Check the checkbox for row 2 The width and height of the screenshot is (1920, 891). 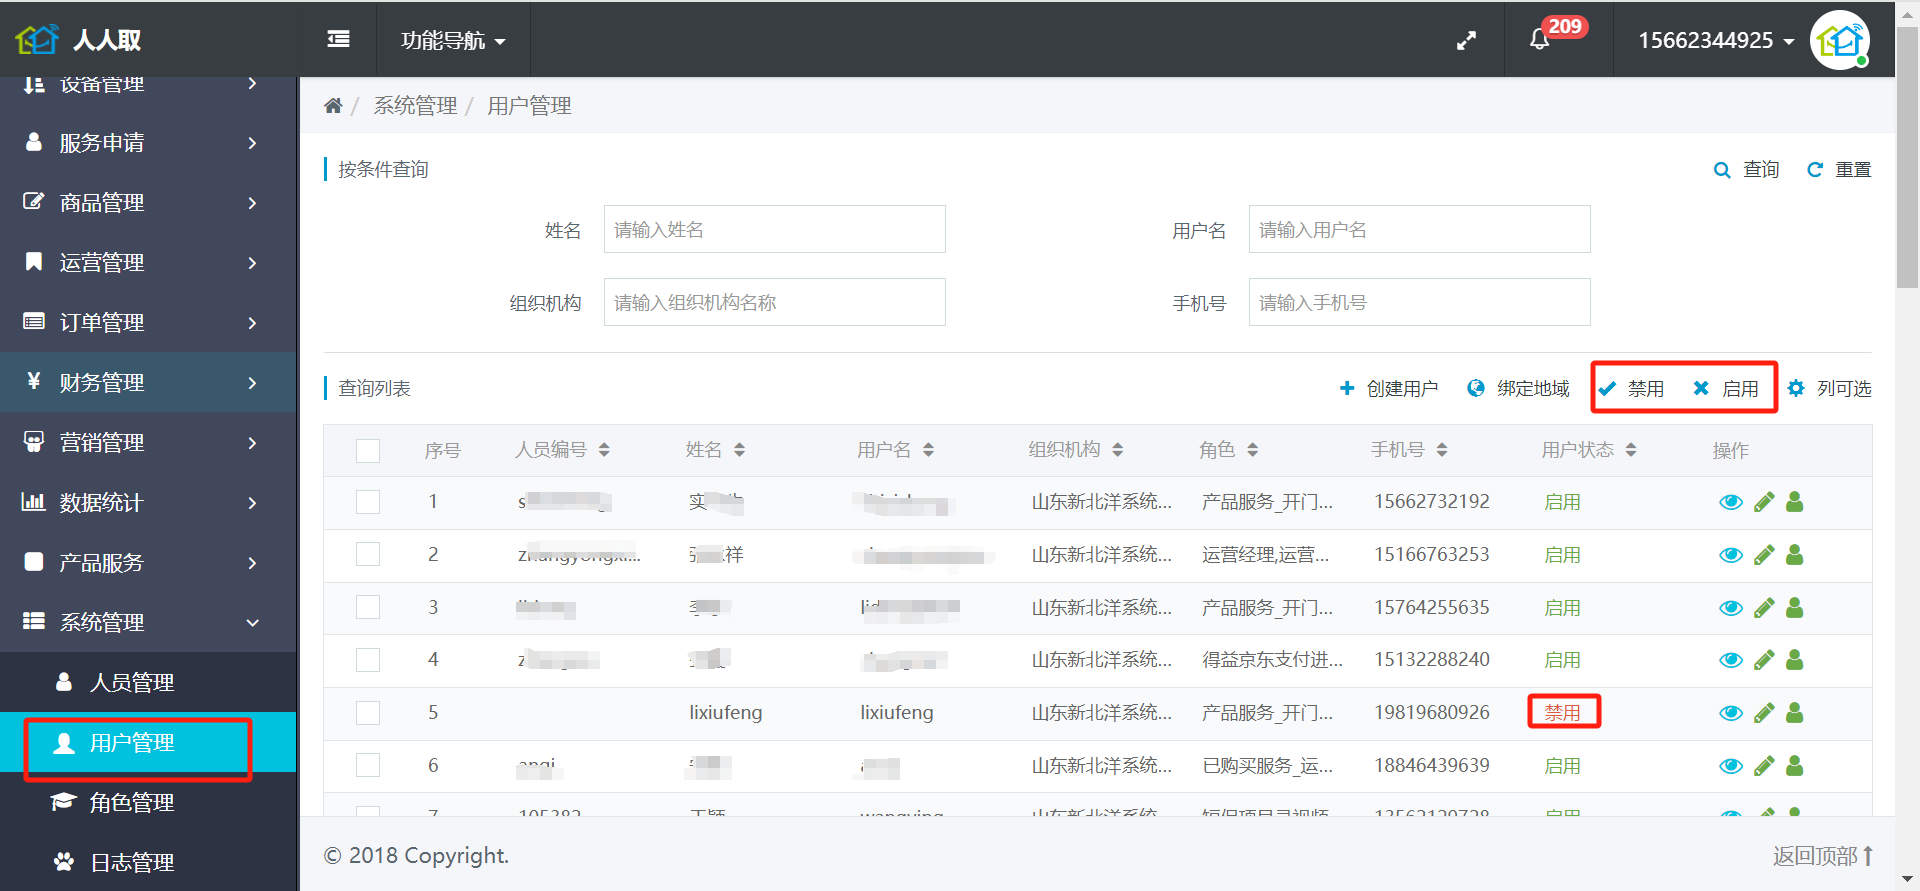368,554
